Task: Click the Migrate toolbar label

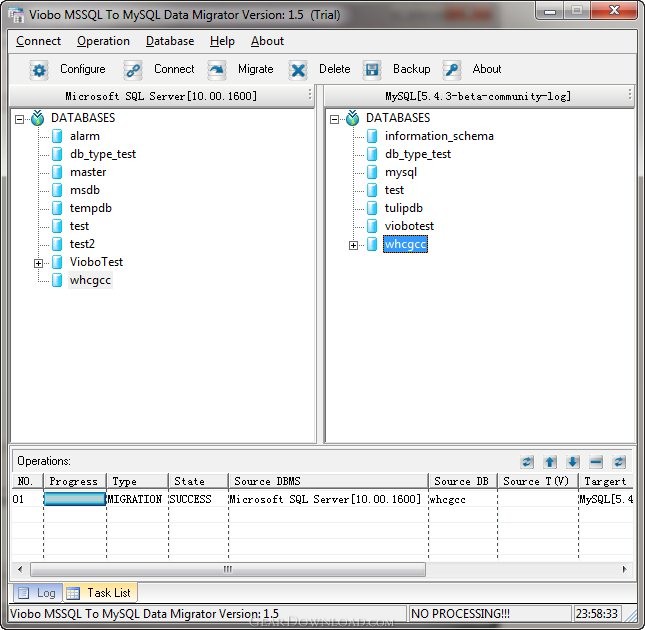Action: [255, 69]
